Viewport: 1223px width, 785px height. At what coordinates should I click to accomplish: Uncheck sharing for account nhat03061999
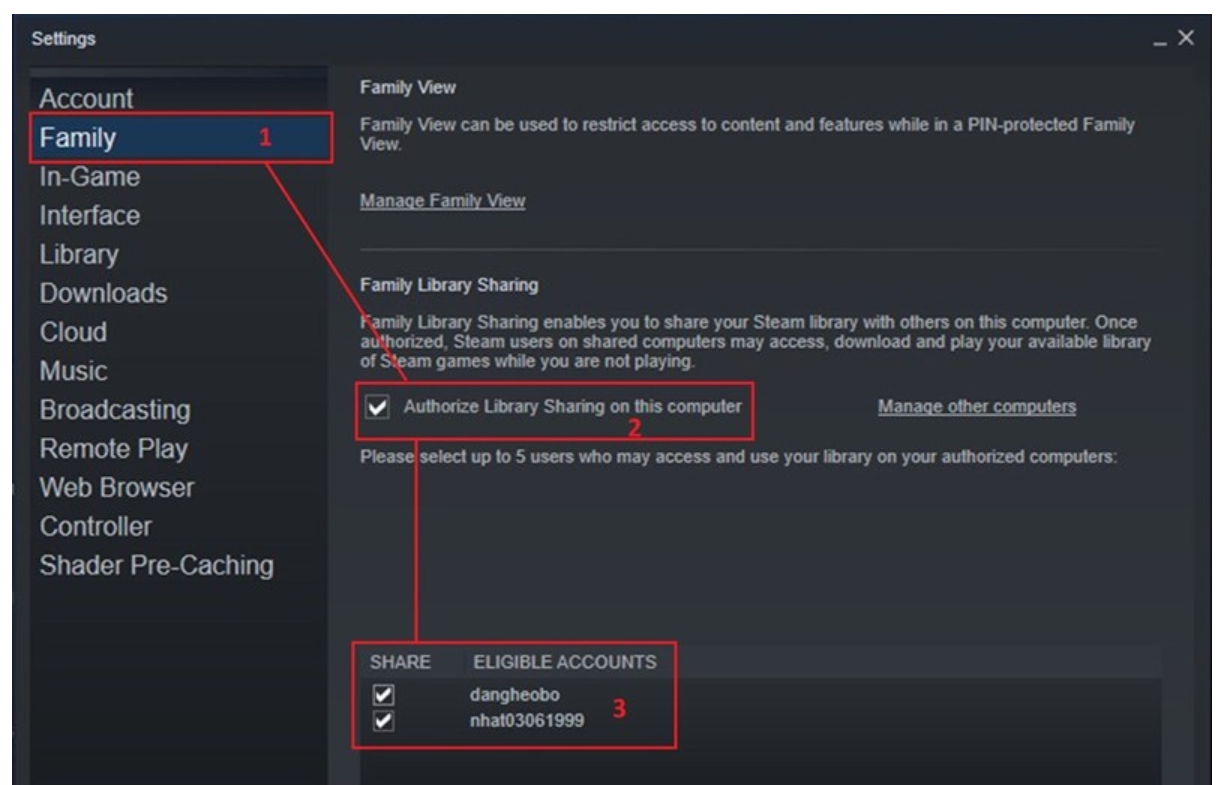pos(380,714)
